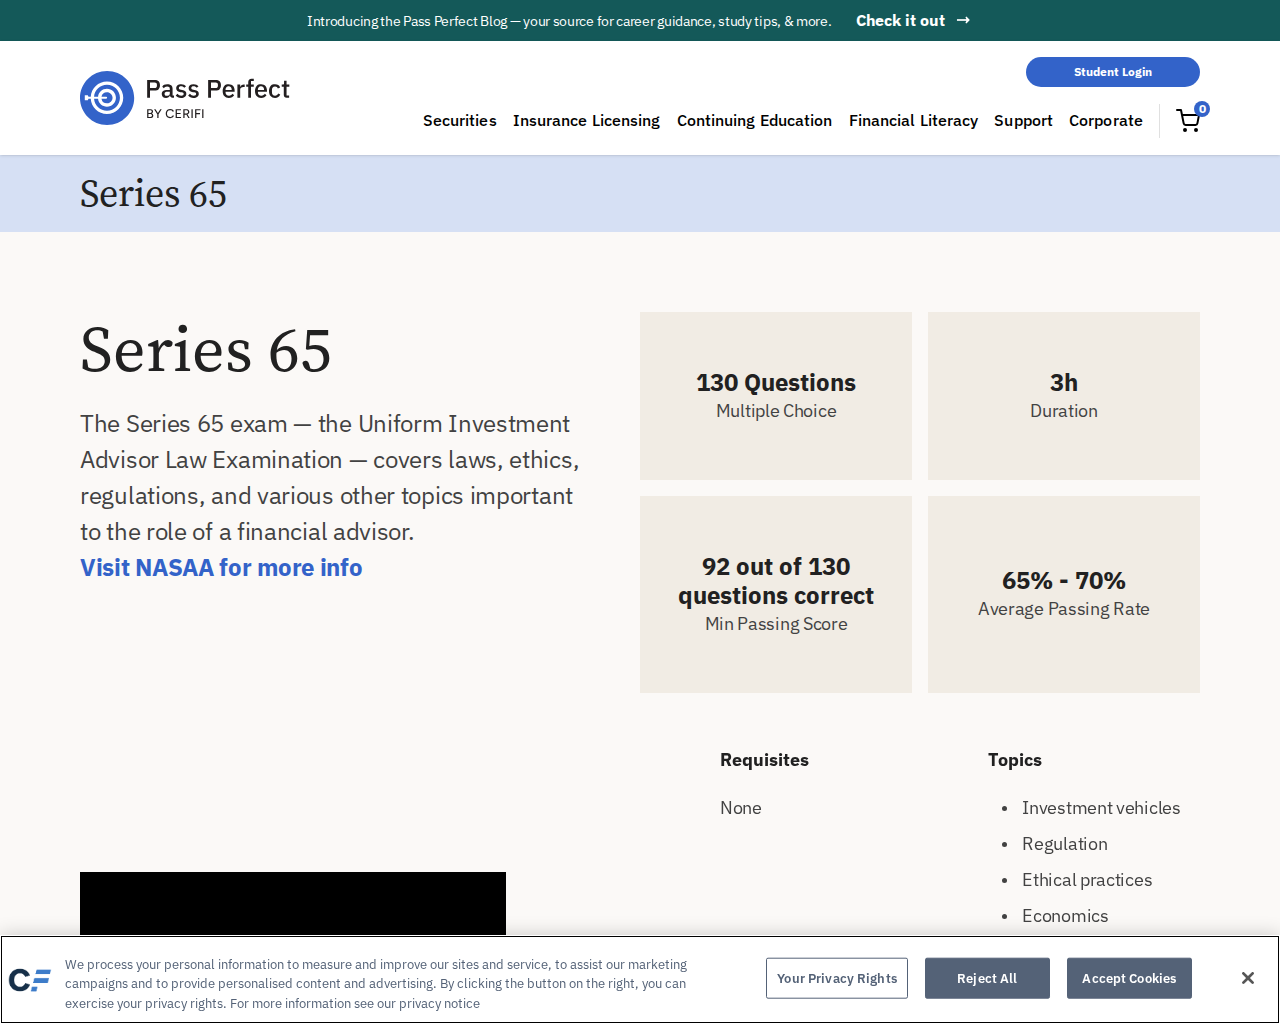Open Your Privacy Rights
The image size is (1280, 1024).
pos(837,978)
